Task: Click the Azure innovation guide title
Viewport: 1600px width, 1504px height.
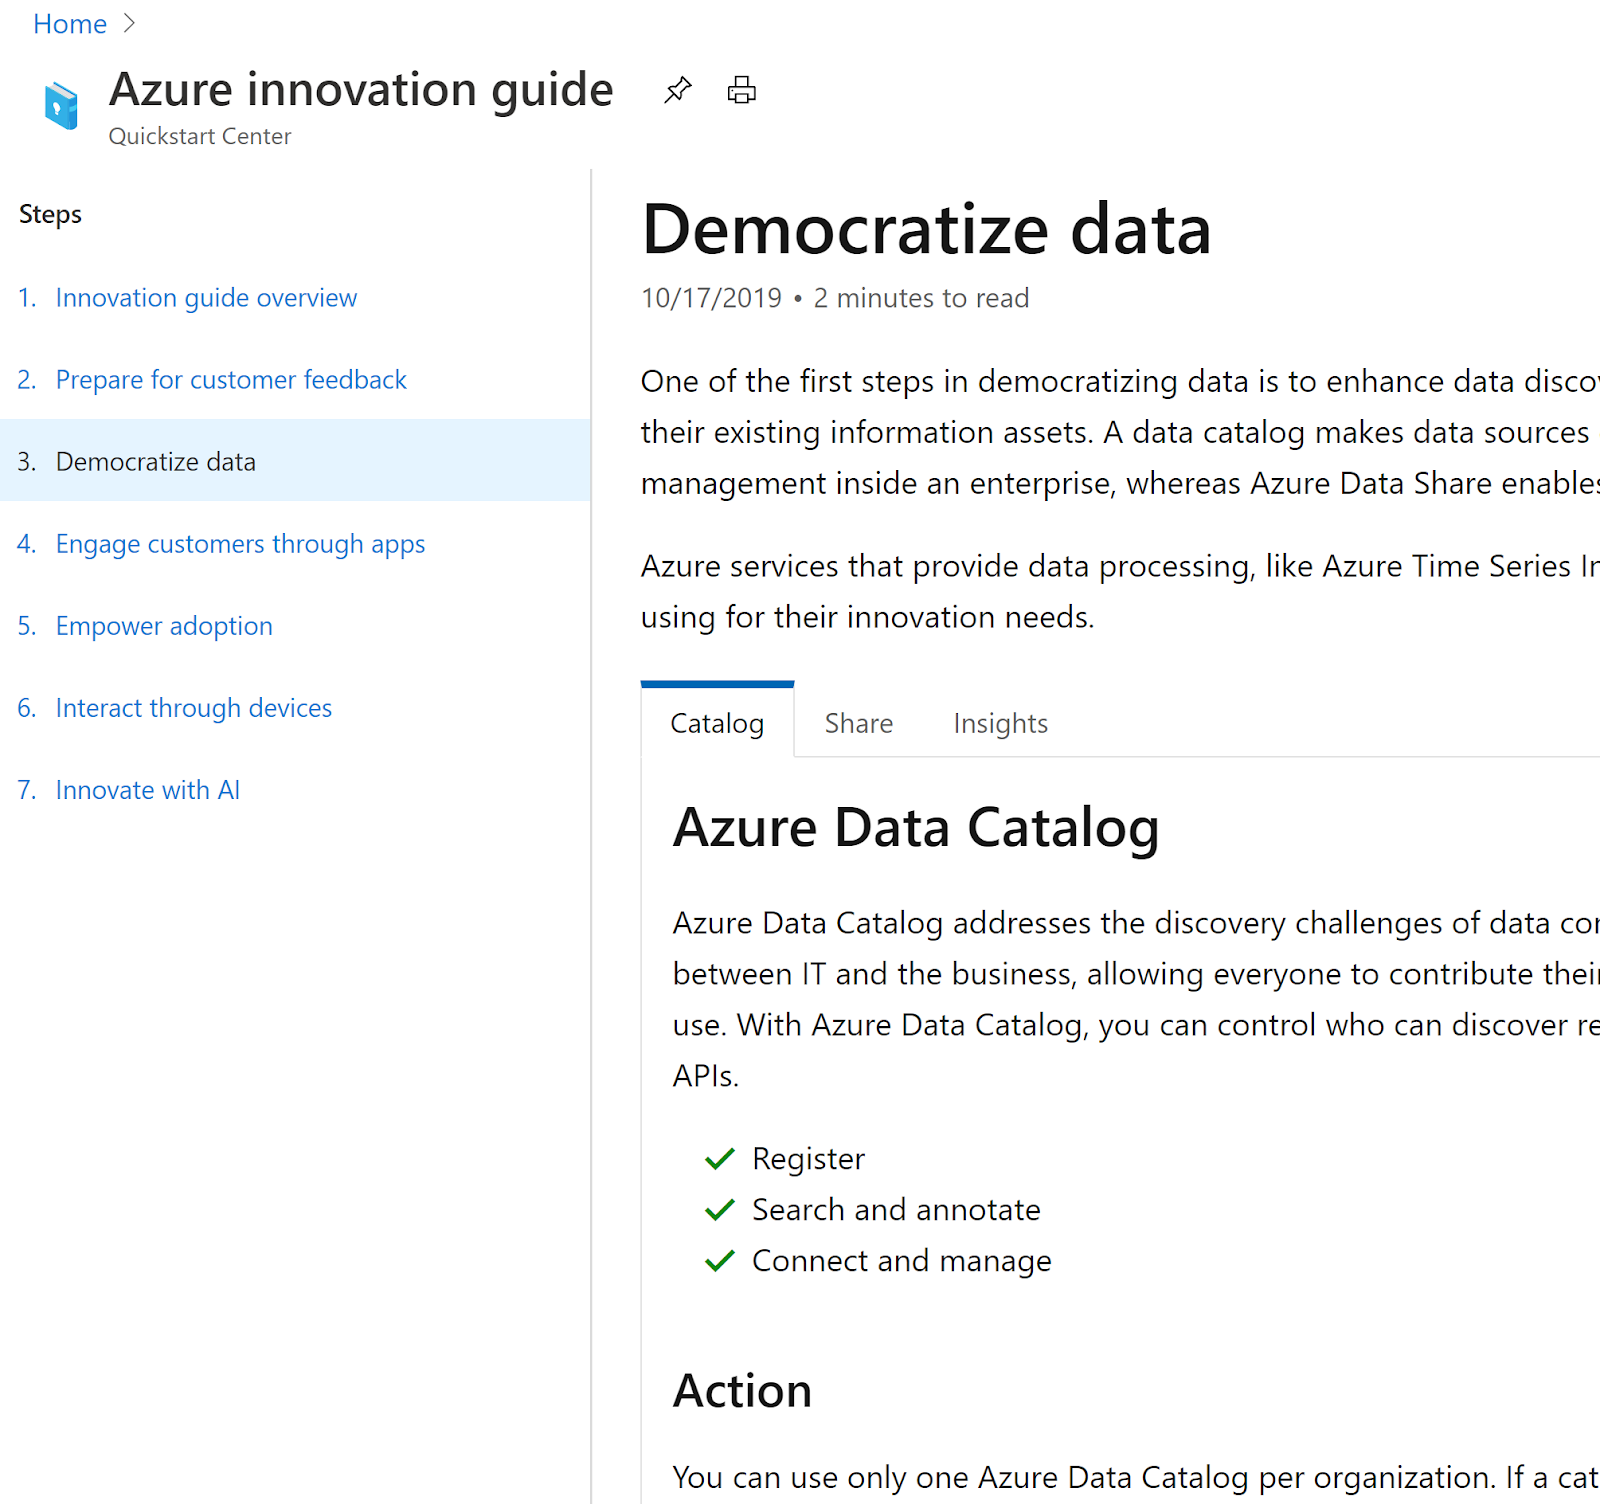Action: [361, 90]
